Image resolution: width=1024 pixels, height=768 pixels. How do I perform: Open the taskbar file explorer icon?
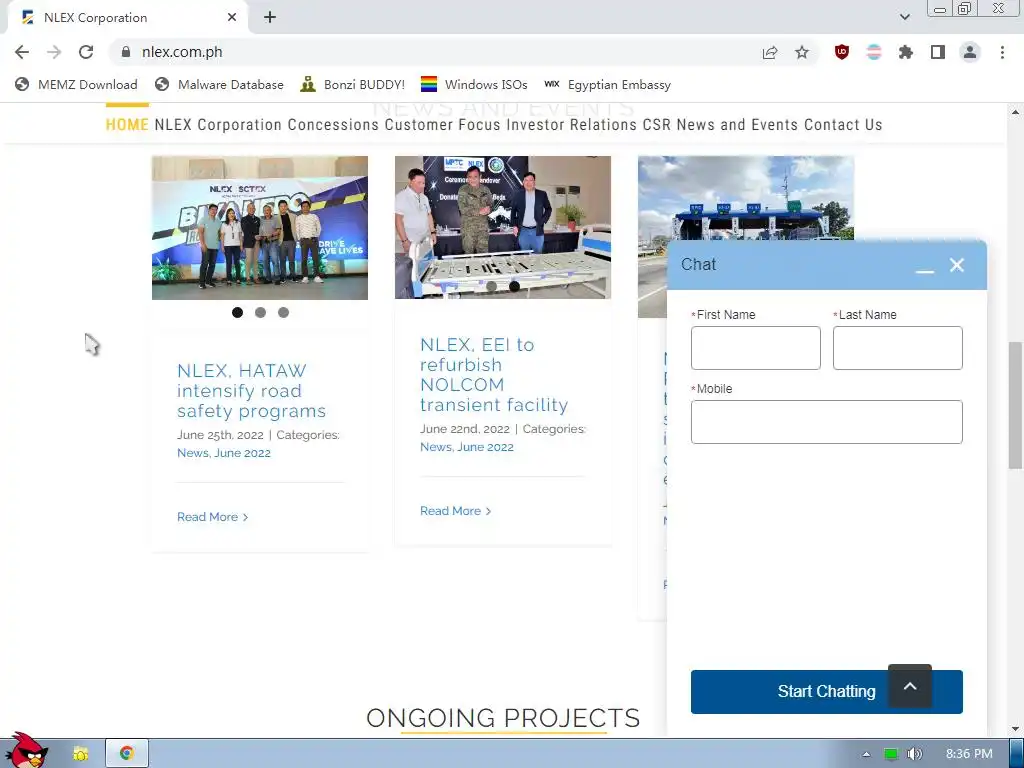(x=81, y=754)
